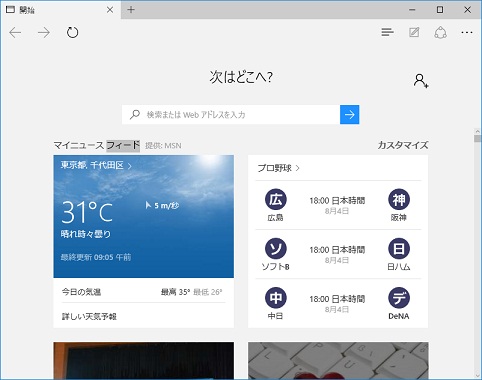Maximize the browser window
Screen dimensions: 482x380
pyautogui.click(x=440, y=10)
